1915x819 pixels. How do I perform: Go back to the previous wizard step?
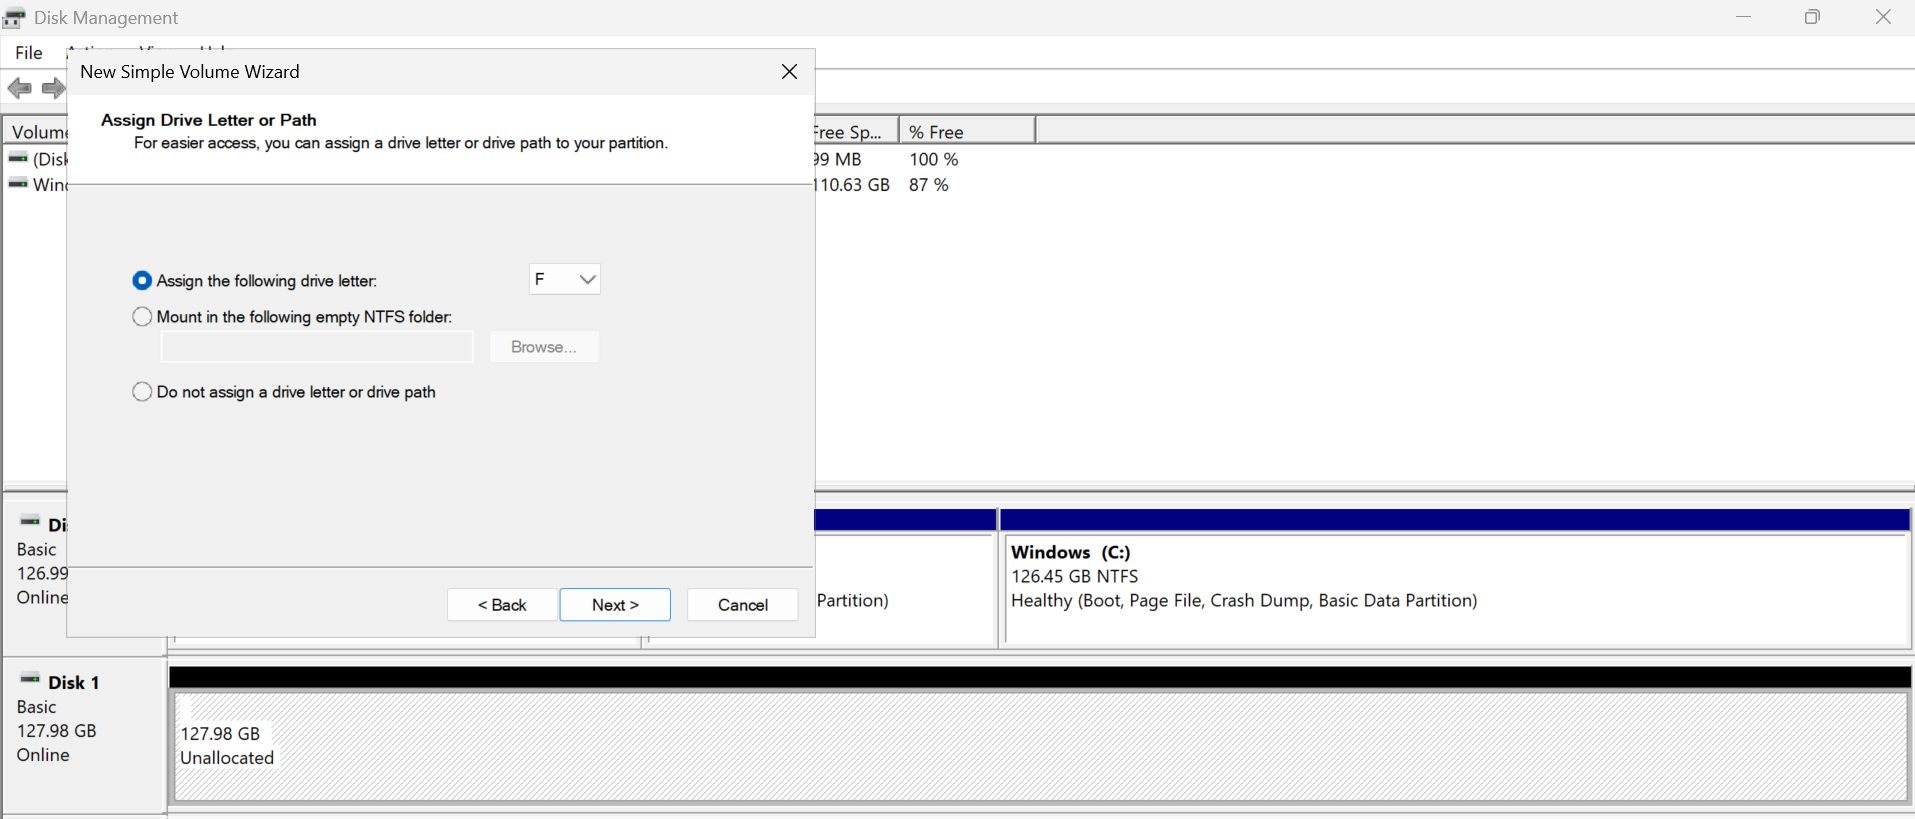click(502, 605)
